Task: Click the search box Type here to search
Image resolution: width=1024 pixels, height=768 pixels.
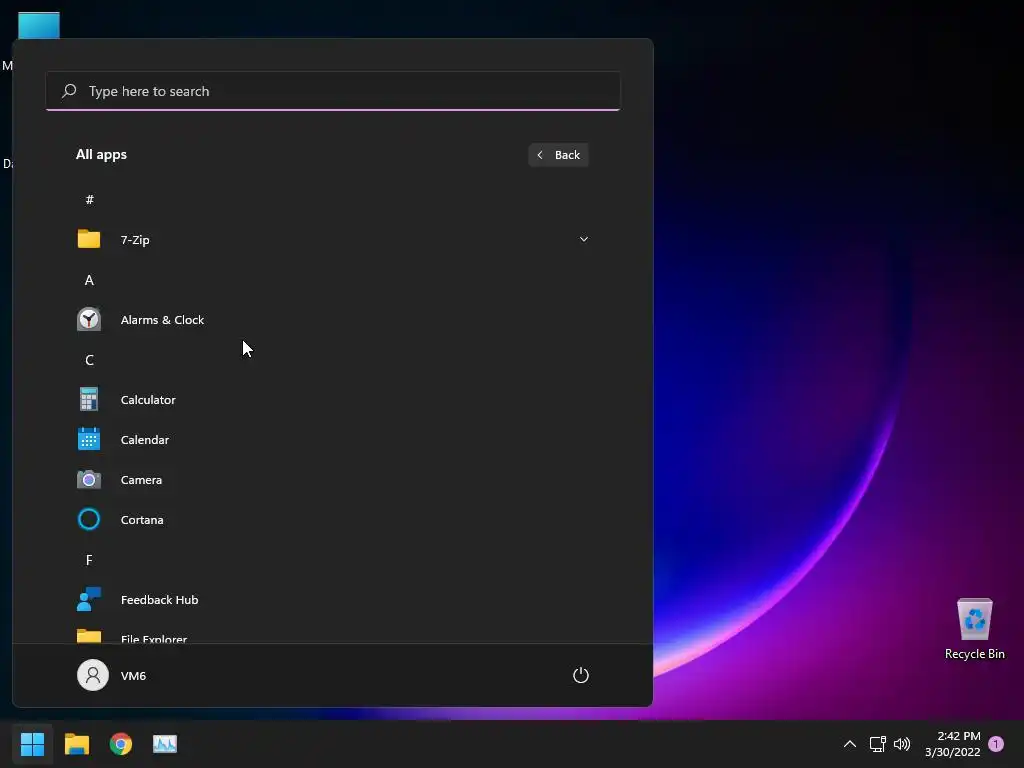Action: tap(333, 91)
